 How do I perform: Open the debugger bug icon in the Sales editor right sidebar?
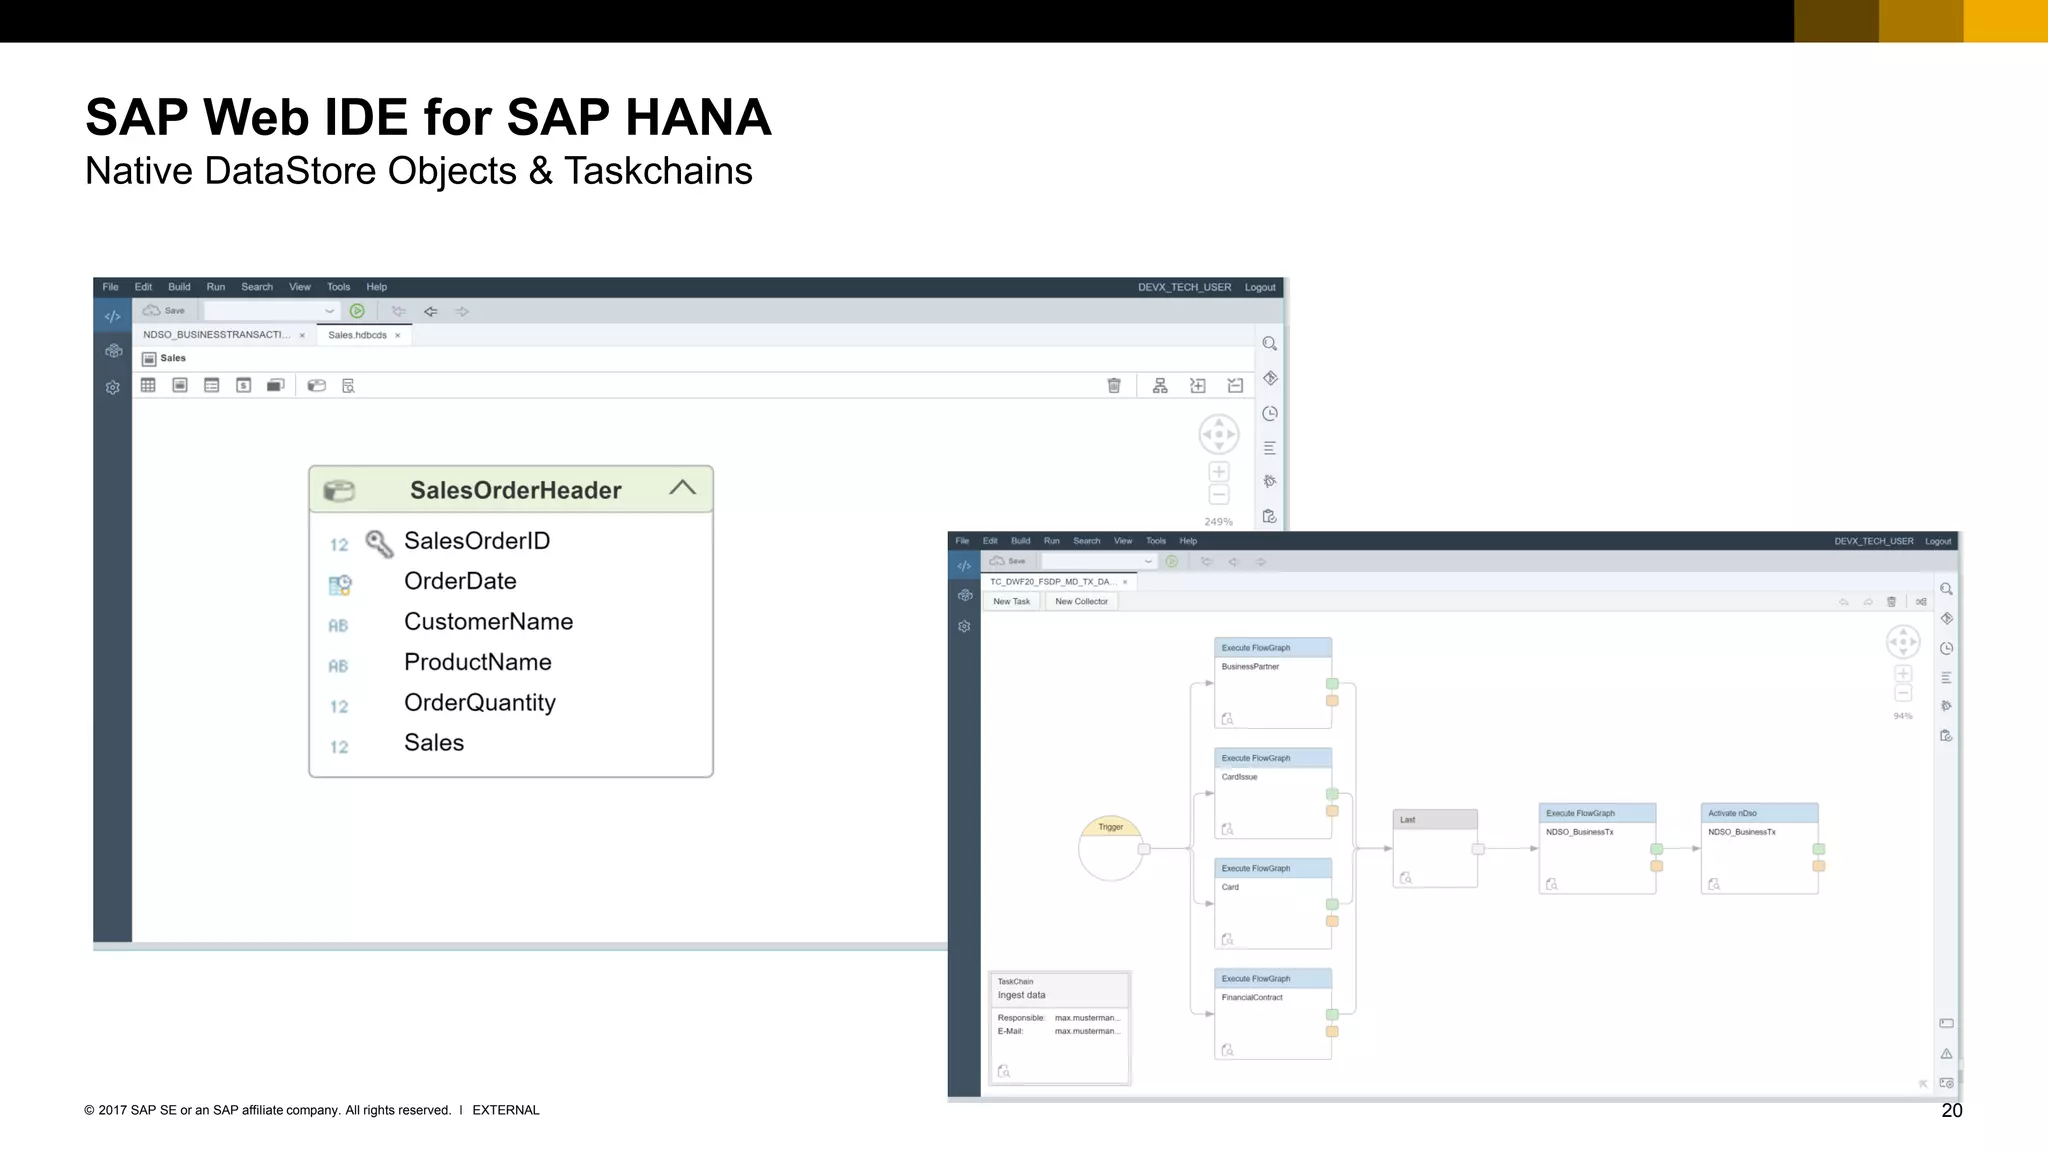(1270, 481)
